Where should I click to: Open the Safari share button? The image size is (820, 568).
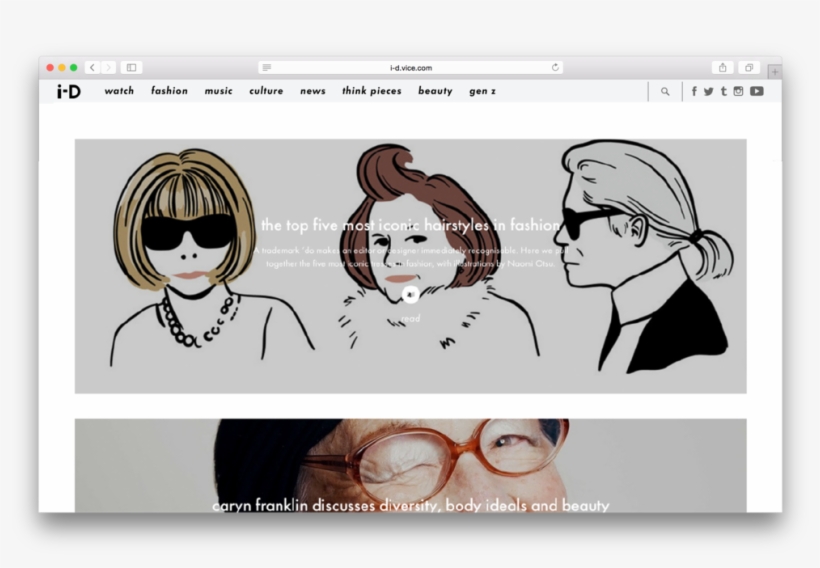(723, 67)
